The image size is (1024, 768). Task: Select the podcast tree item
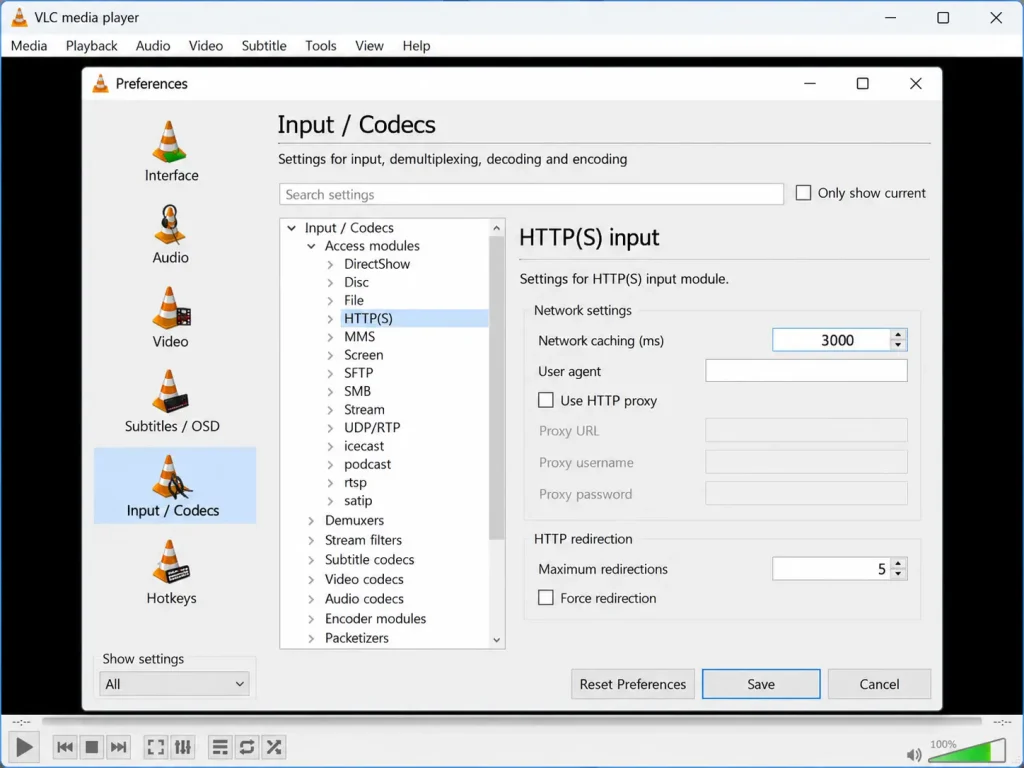[x=367, y=464]
